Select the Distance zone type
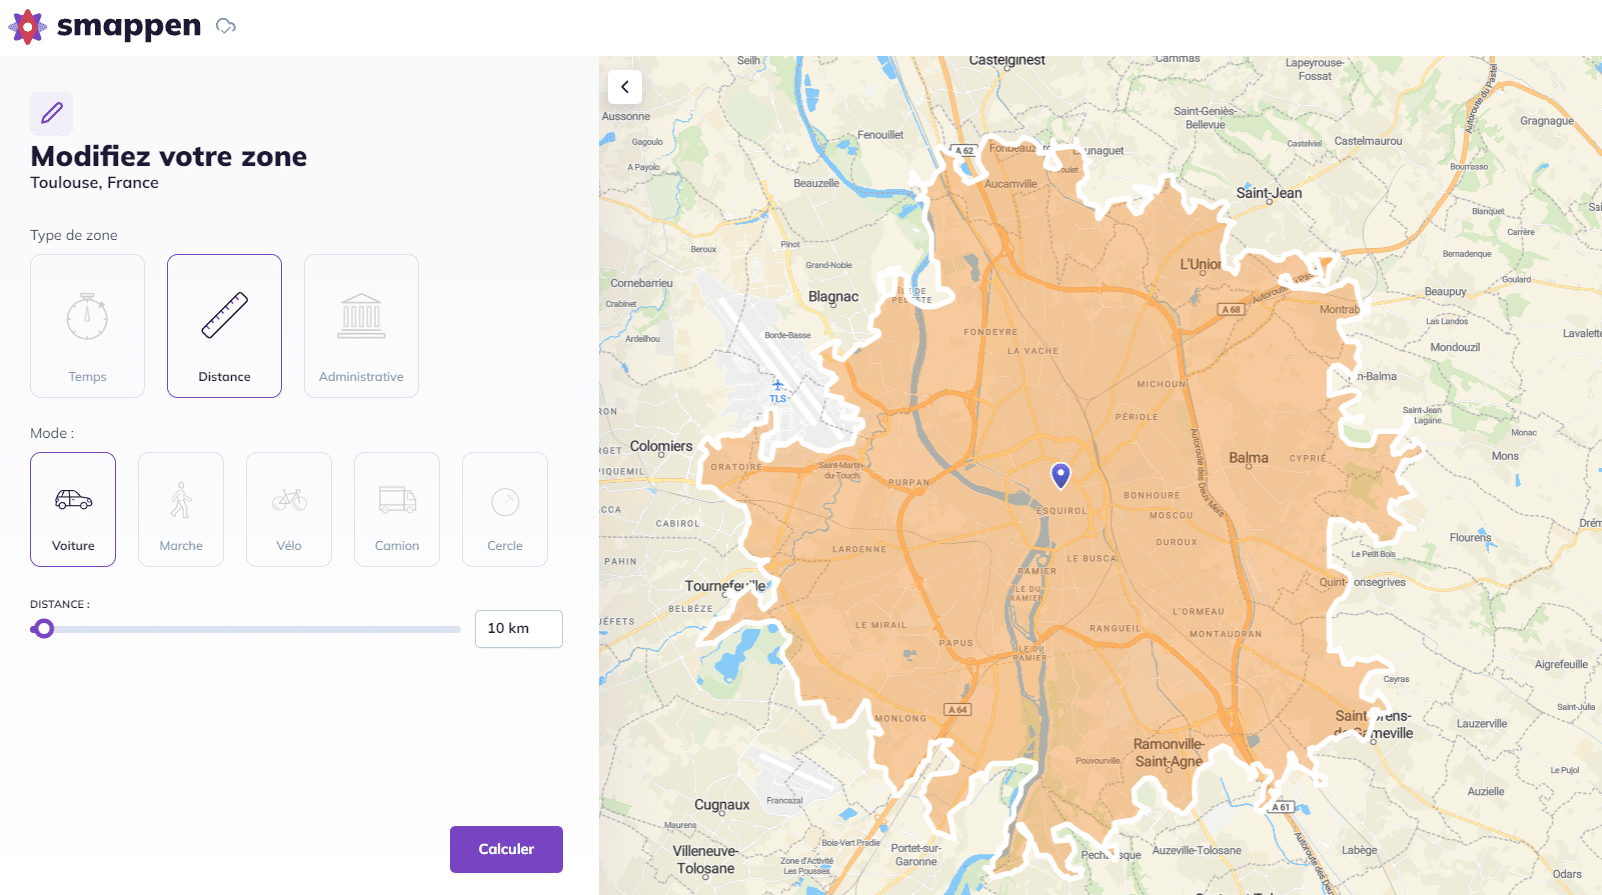Viewport: 1602px width, 895px height. coord(224,326)
